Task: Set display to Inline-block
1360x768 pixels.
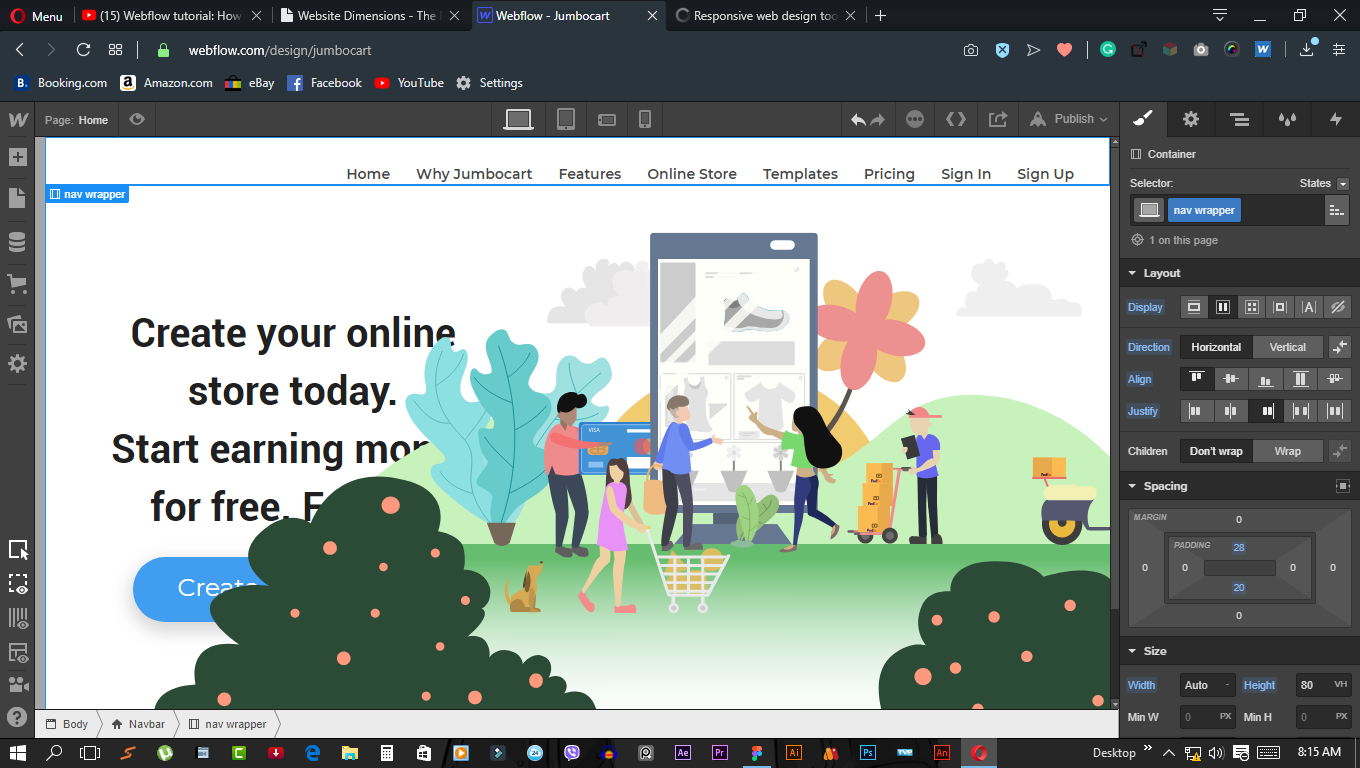Action: pos(1280,307)
